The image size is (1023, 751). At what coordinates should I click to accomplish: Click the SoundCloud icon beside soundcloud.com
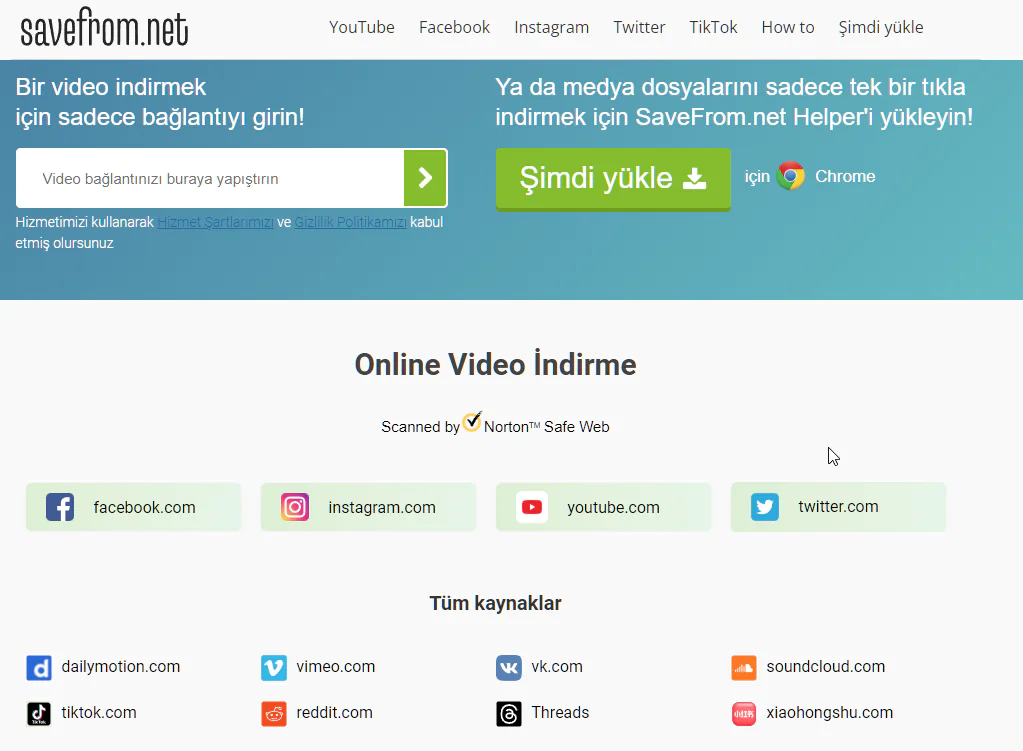743,667
